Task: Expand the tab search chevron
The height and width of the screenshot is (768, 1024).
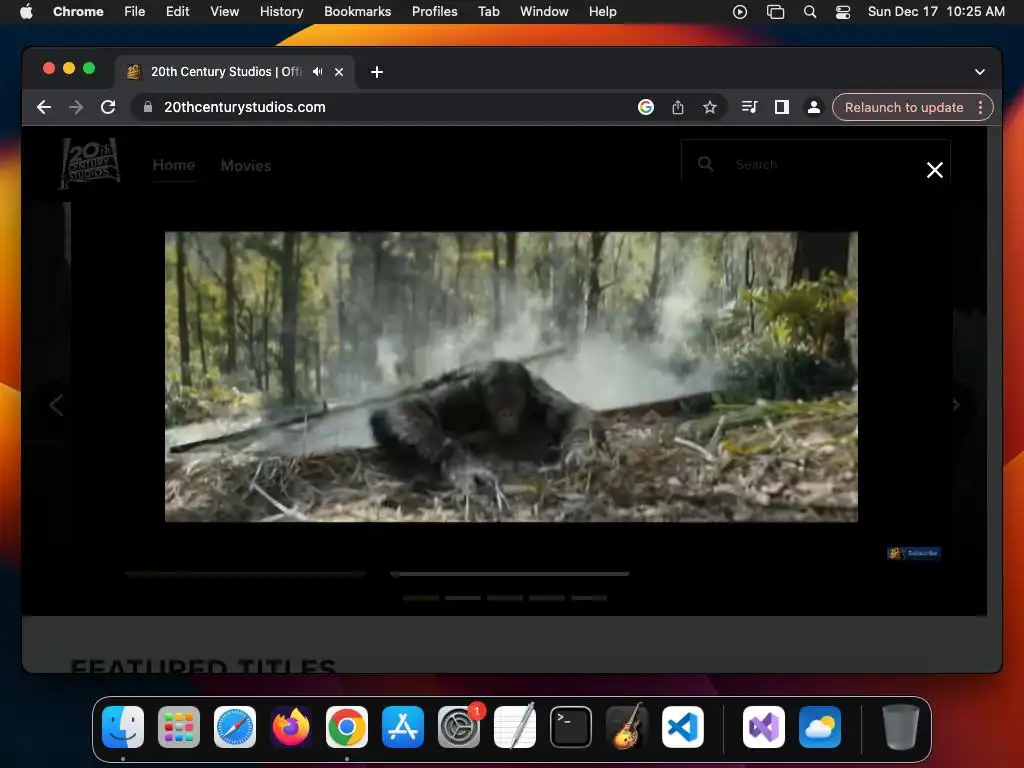Action: [x=980, y=72]
